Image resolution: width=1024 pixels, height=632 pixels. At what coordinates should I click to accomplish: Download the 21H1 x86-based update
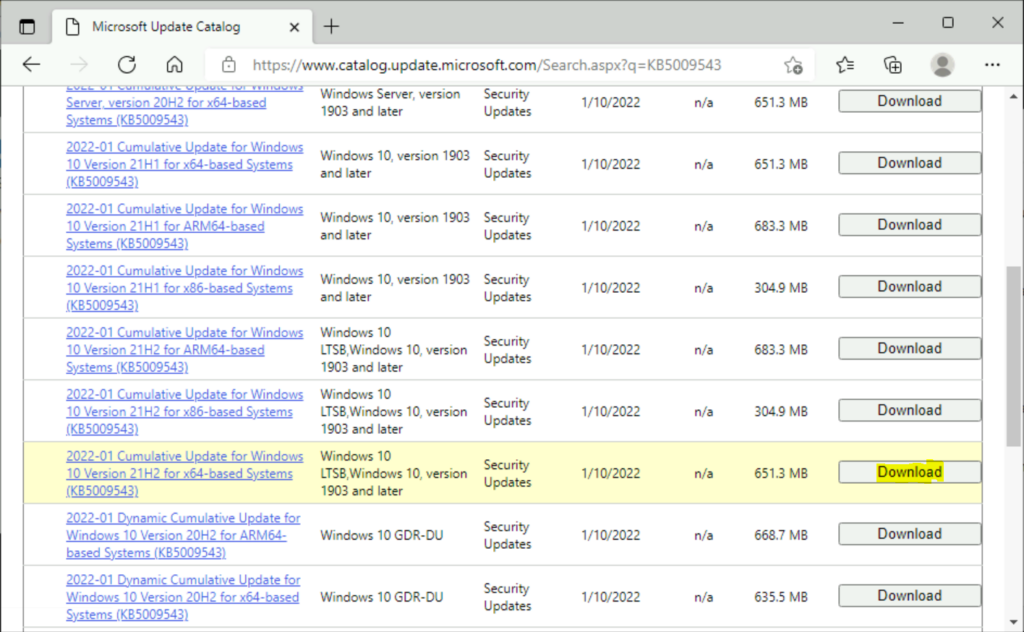tap(910, 287)
